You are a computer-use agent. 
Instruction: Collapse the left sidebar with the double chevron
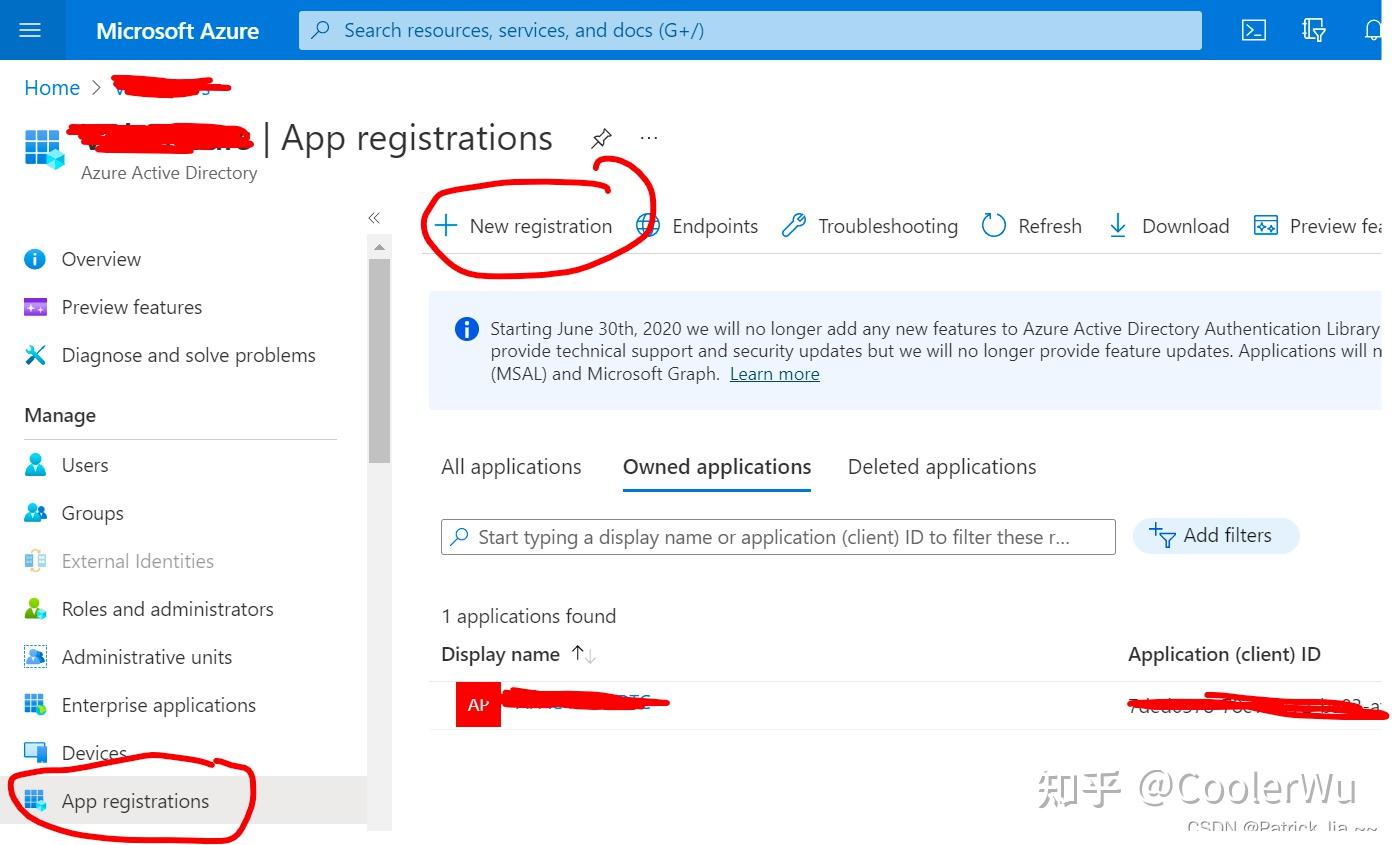click(374, 218)
